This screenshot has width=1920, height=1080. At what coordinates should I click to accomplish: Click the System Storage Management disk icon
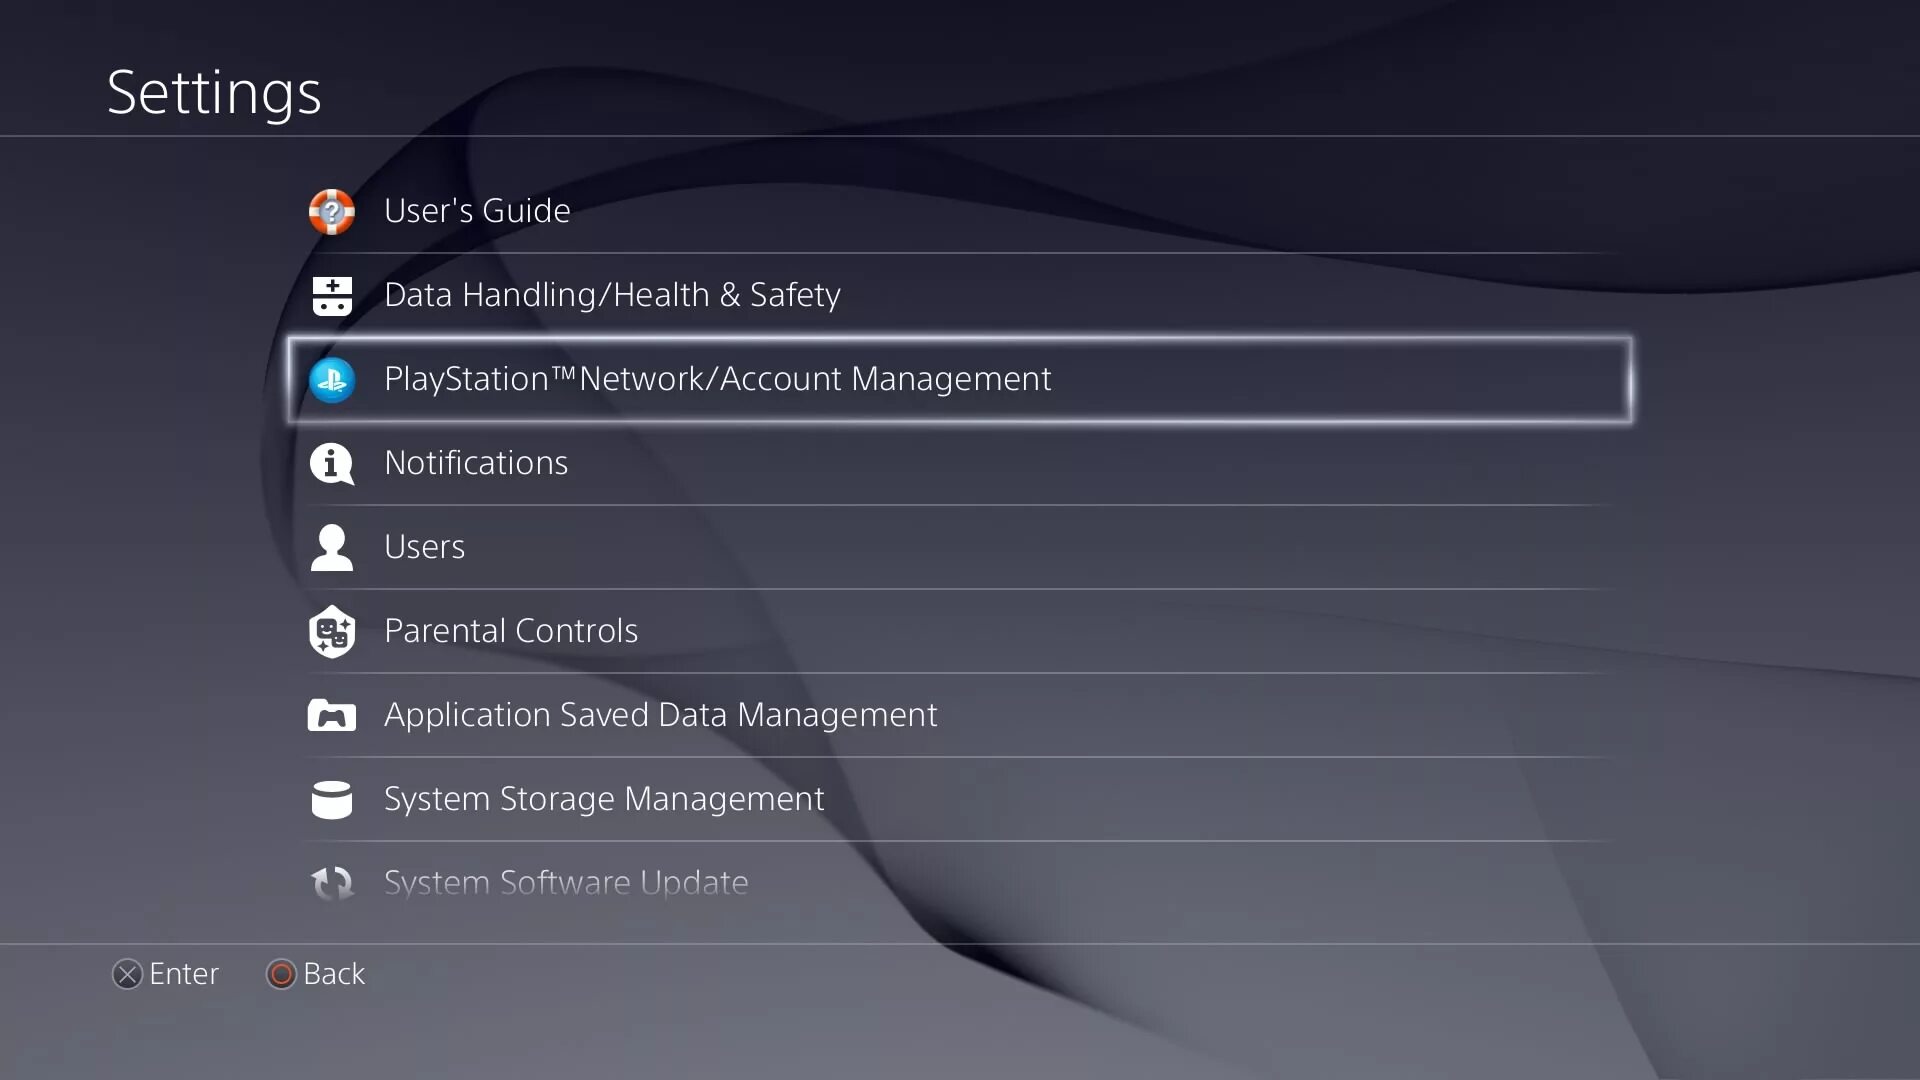[x=331, y=800]
